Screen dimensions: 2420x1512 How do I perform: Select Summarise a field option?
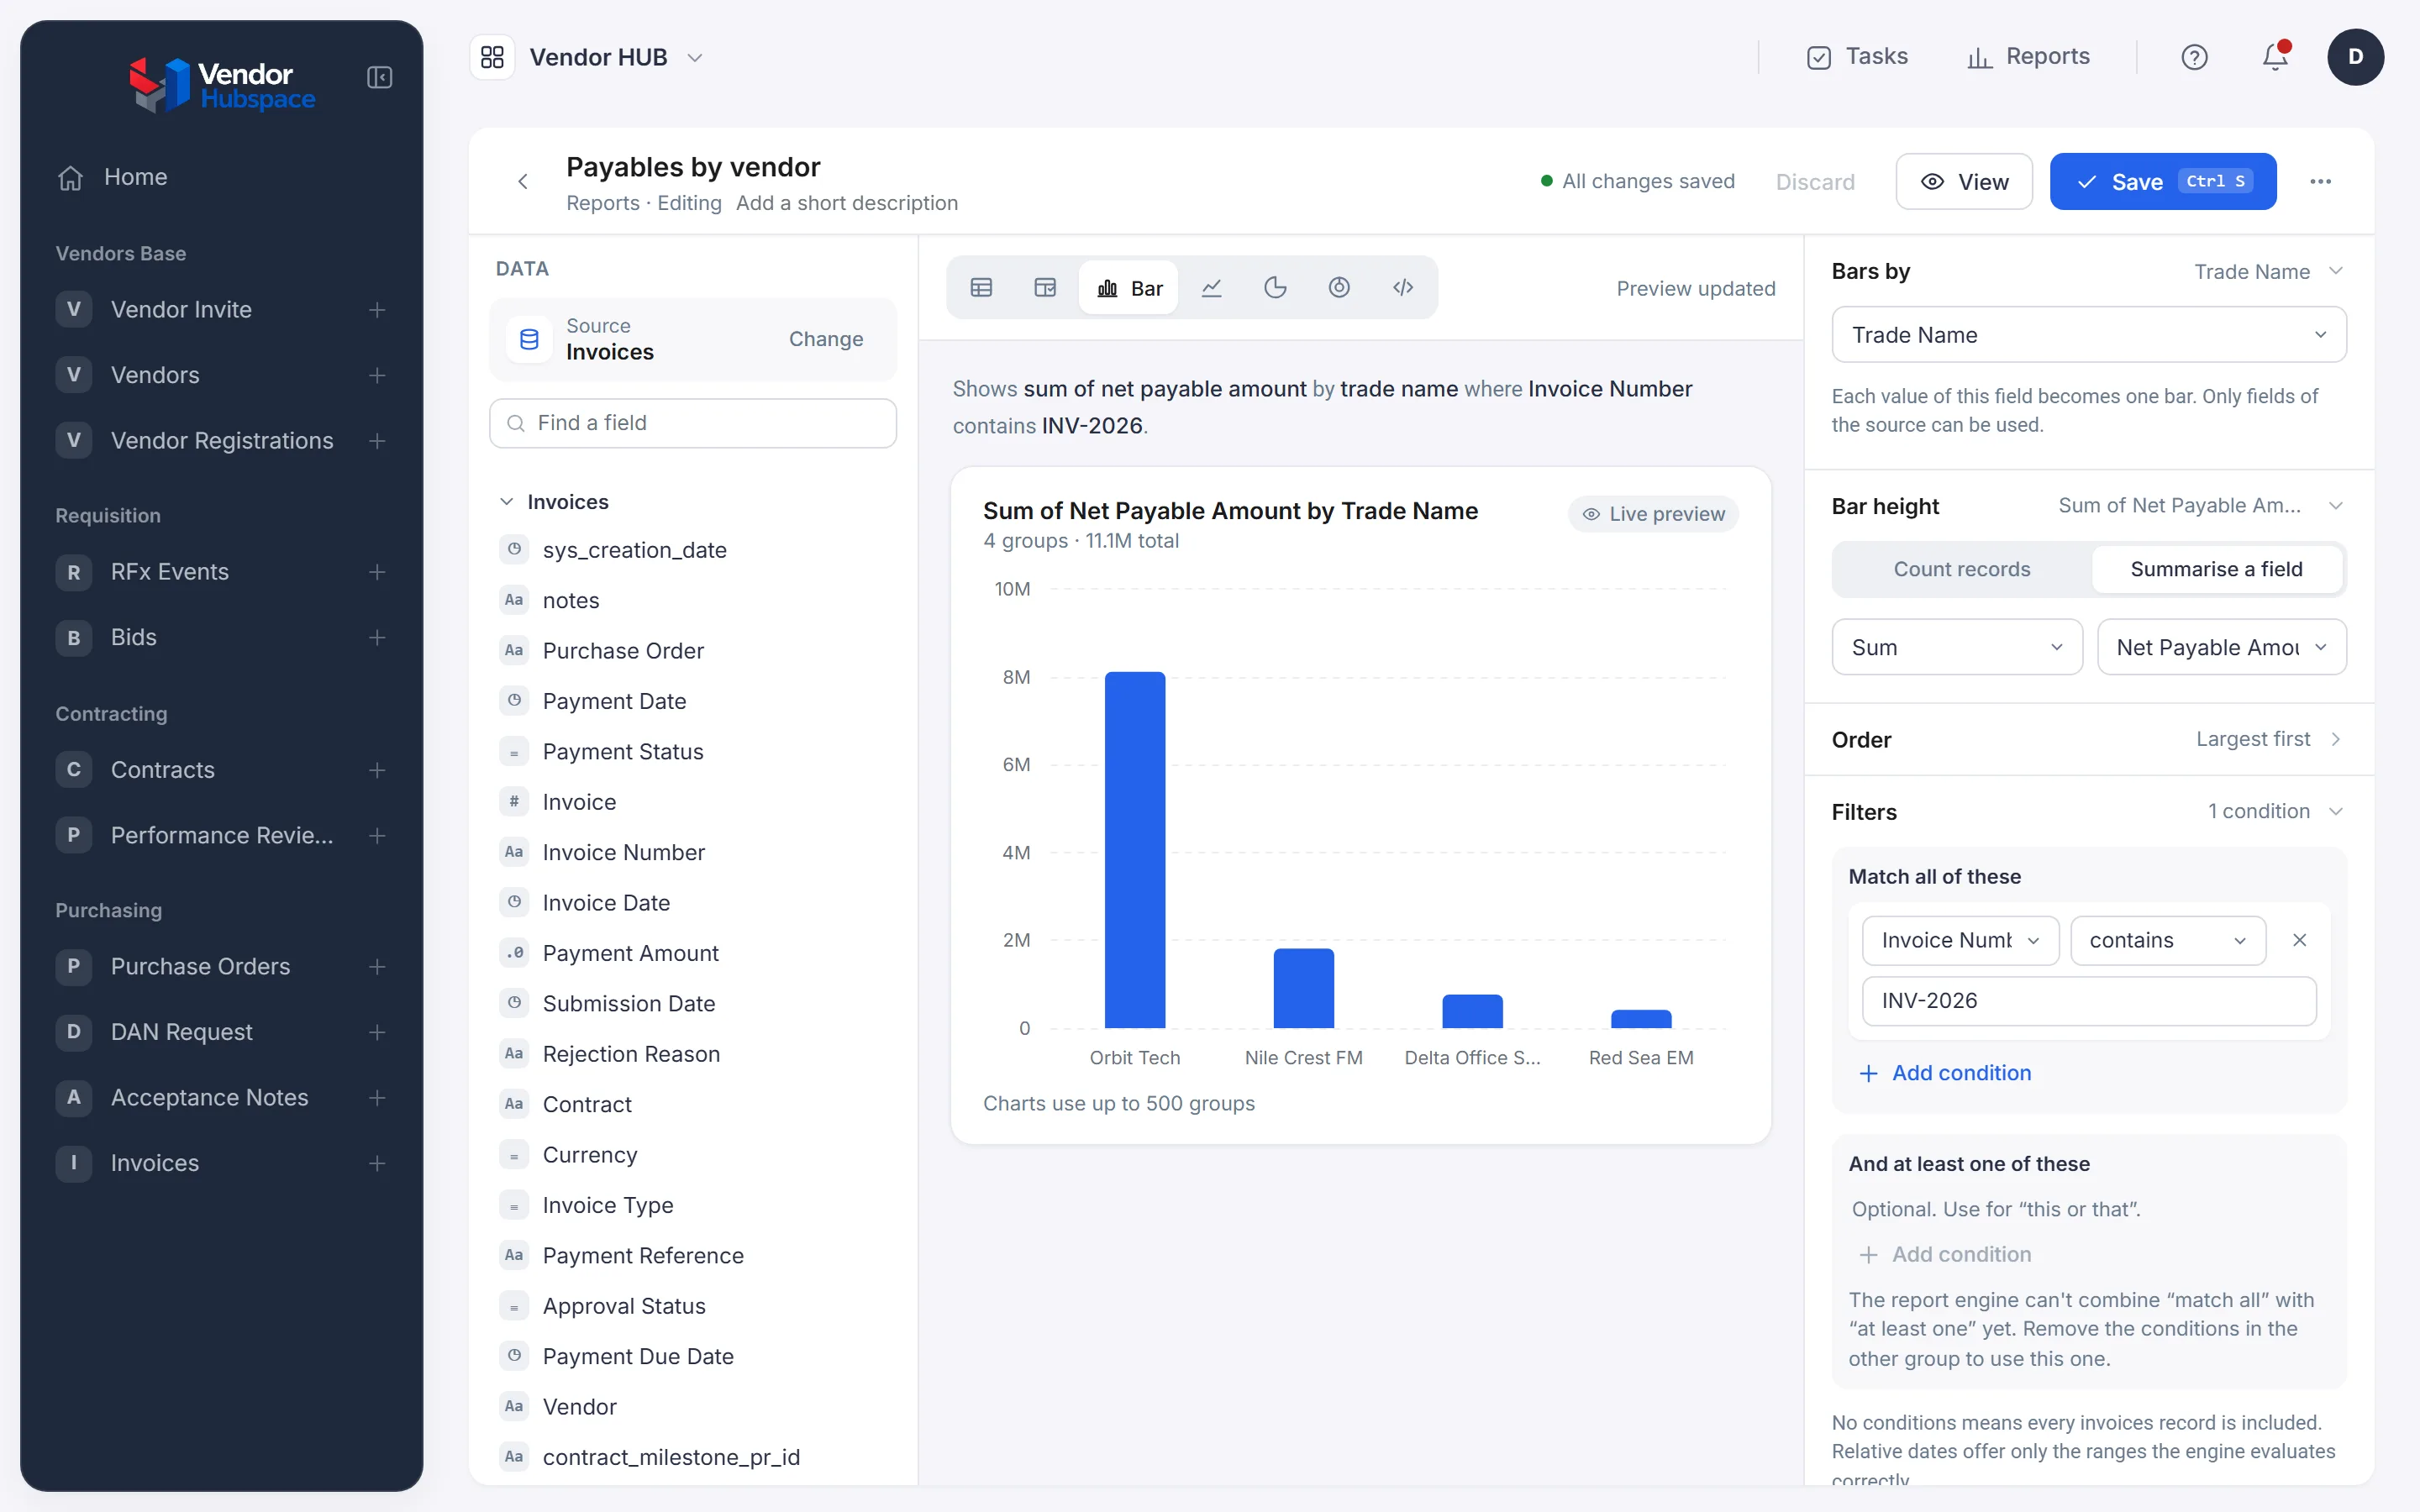2216,569
